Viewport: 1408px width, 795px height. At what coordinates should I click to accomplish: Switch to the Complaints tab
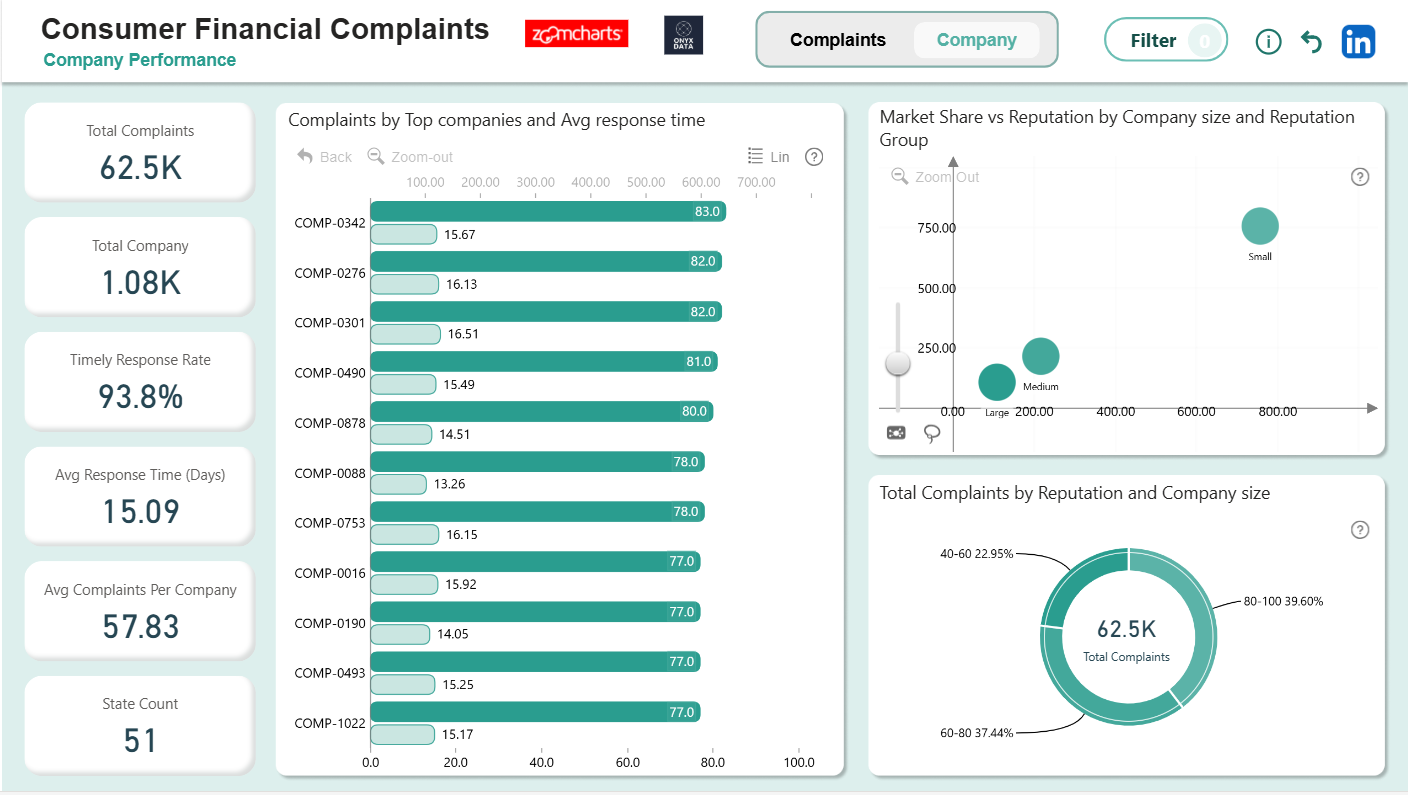(837, 40)
